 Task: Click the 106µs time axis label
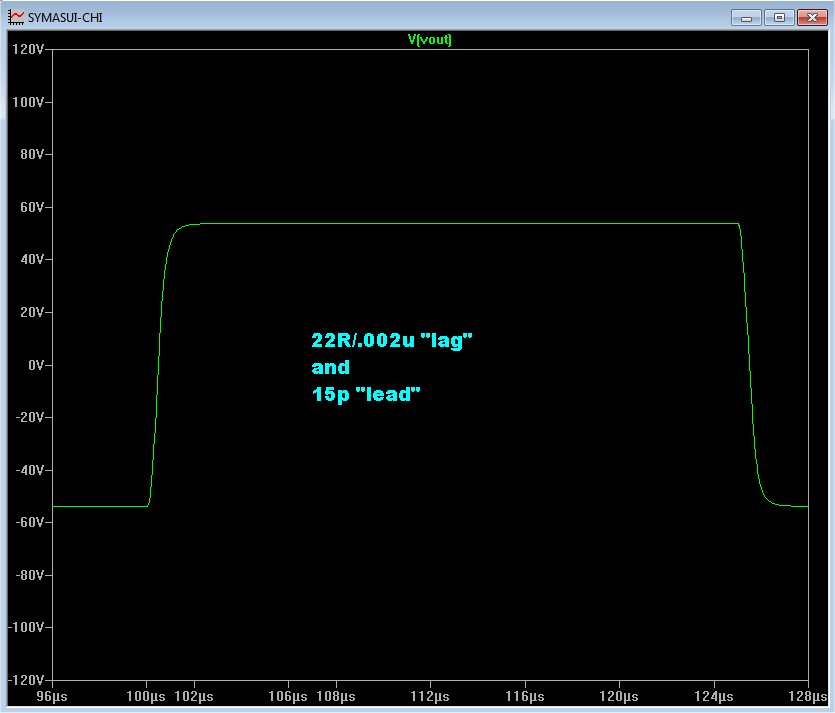pyautogui.click(x=288, y=696)
